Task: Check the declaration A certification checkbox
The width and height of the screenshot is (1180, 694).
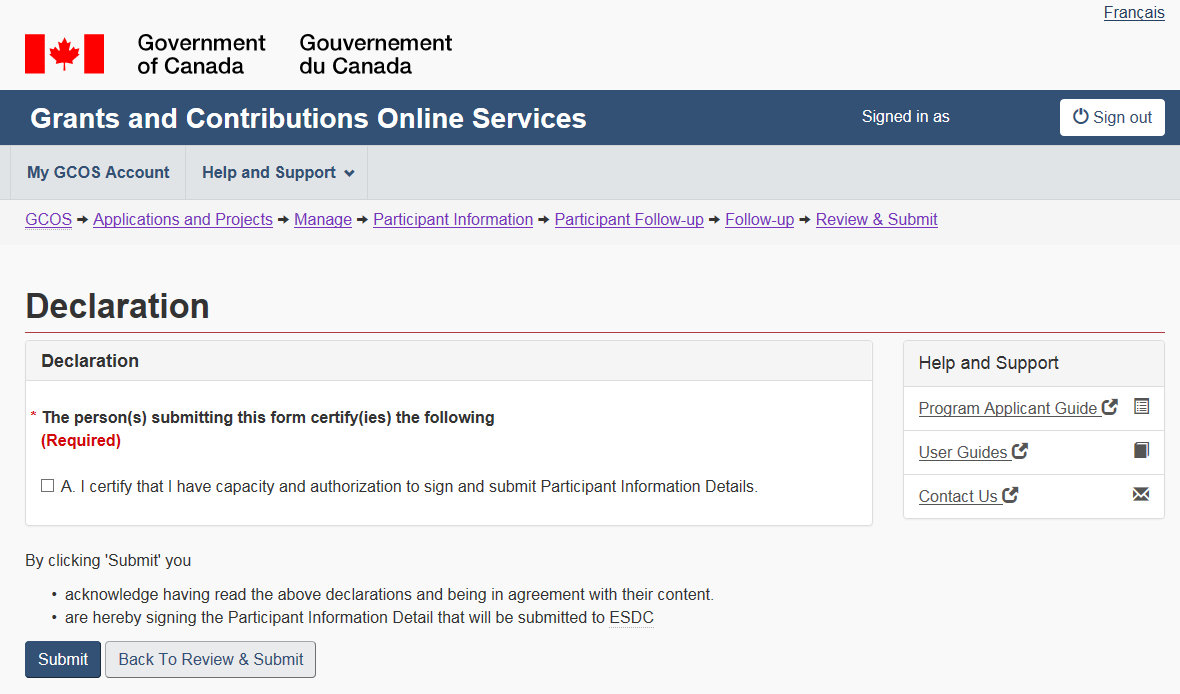Action: pyautogui.click(x=47, y=487)
